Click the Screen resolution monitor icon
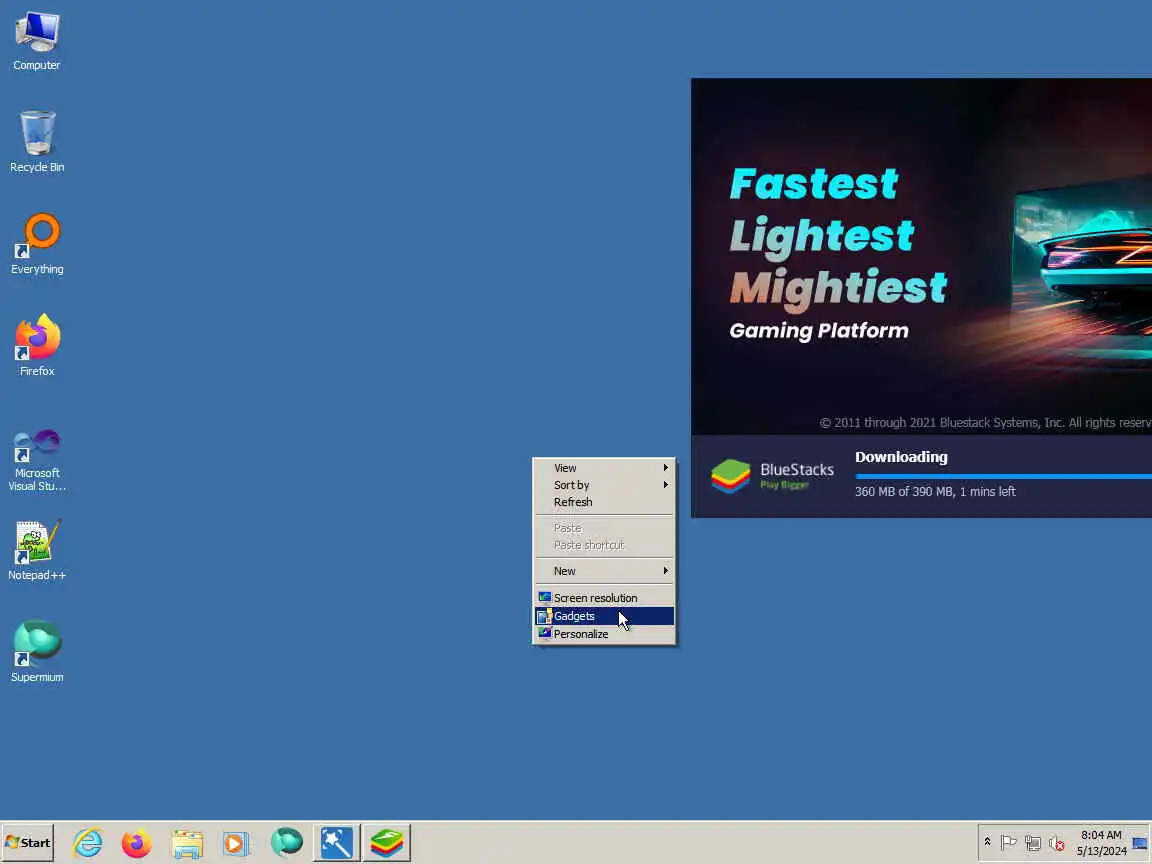 click(544, 597)
